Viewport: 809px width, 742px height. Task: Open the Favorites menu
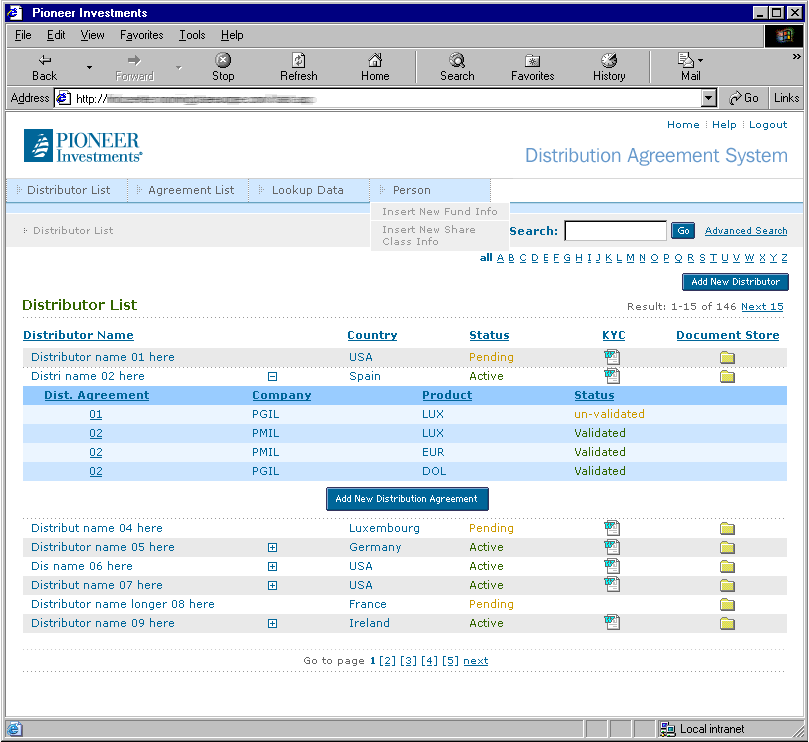click(x=142, y=35)
